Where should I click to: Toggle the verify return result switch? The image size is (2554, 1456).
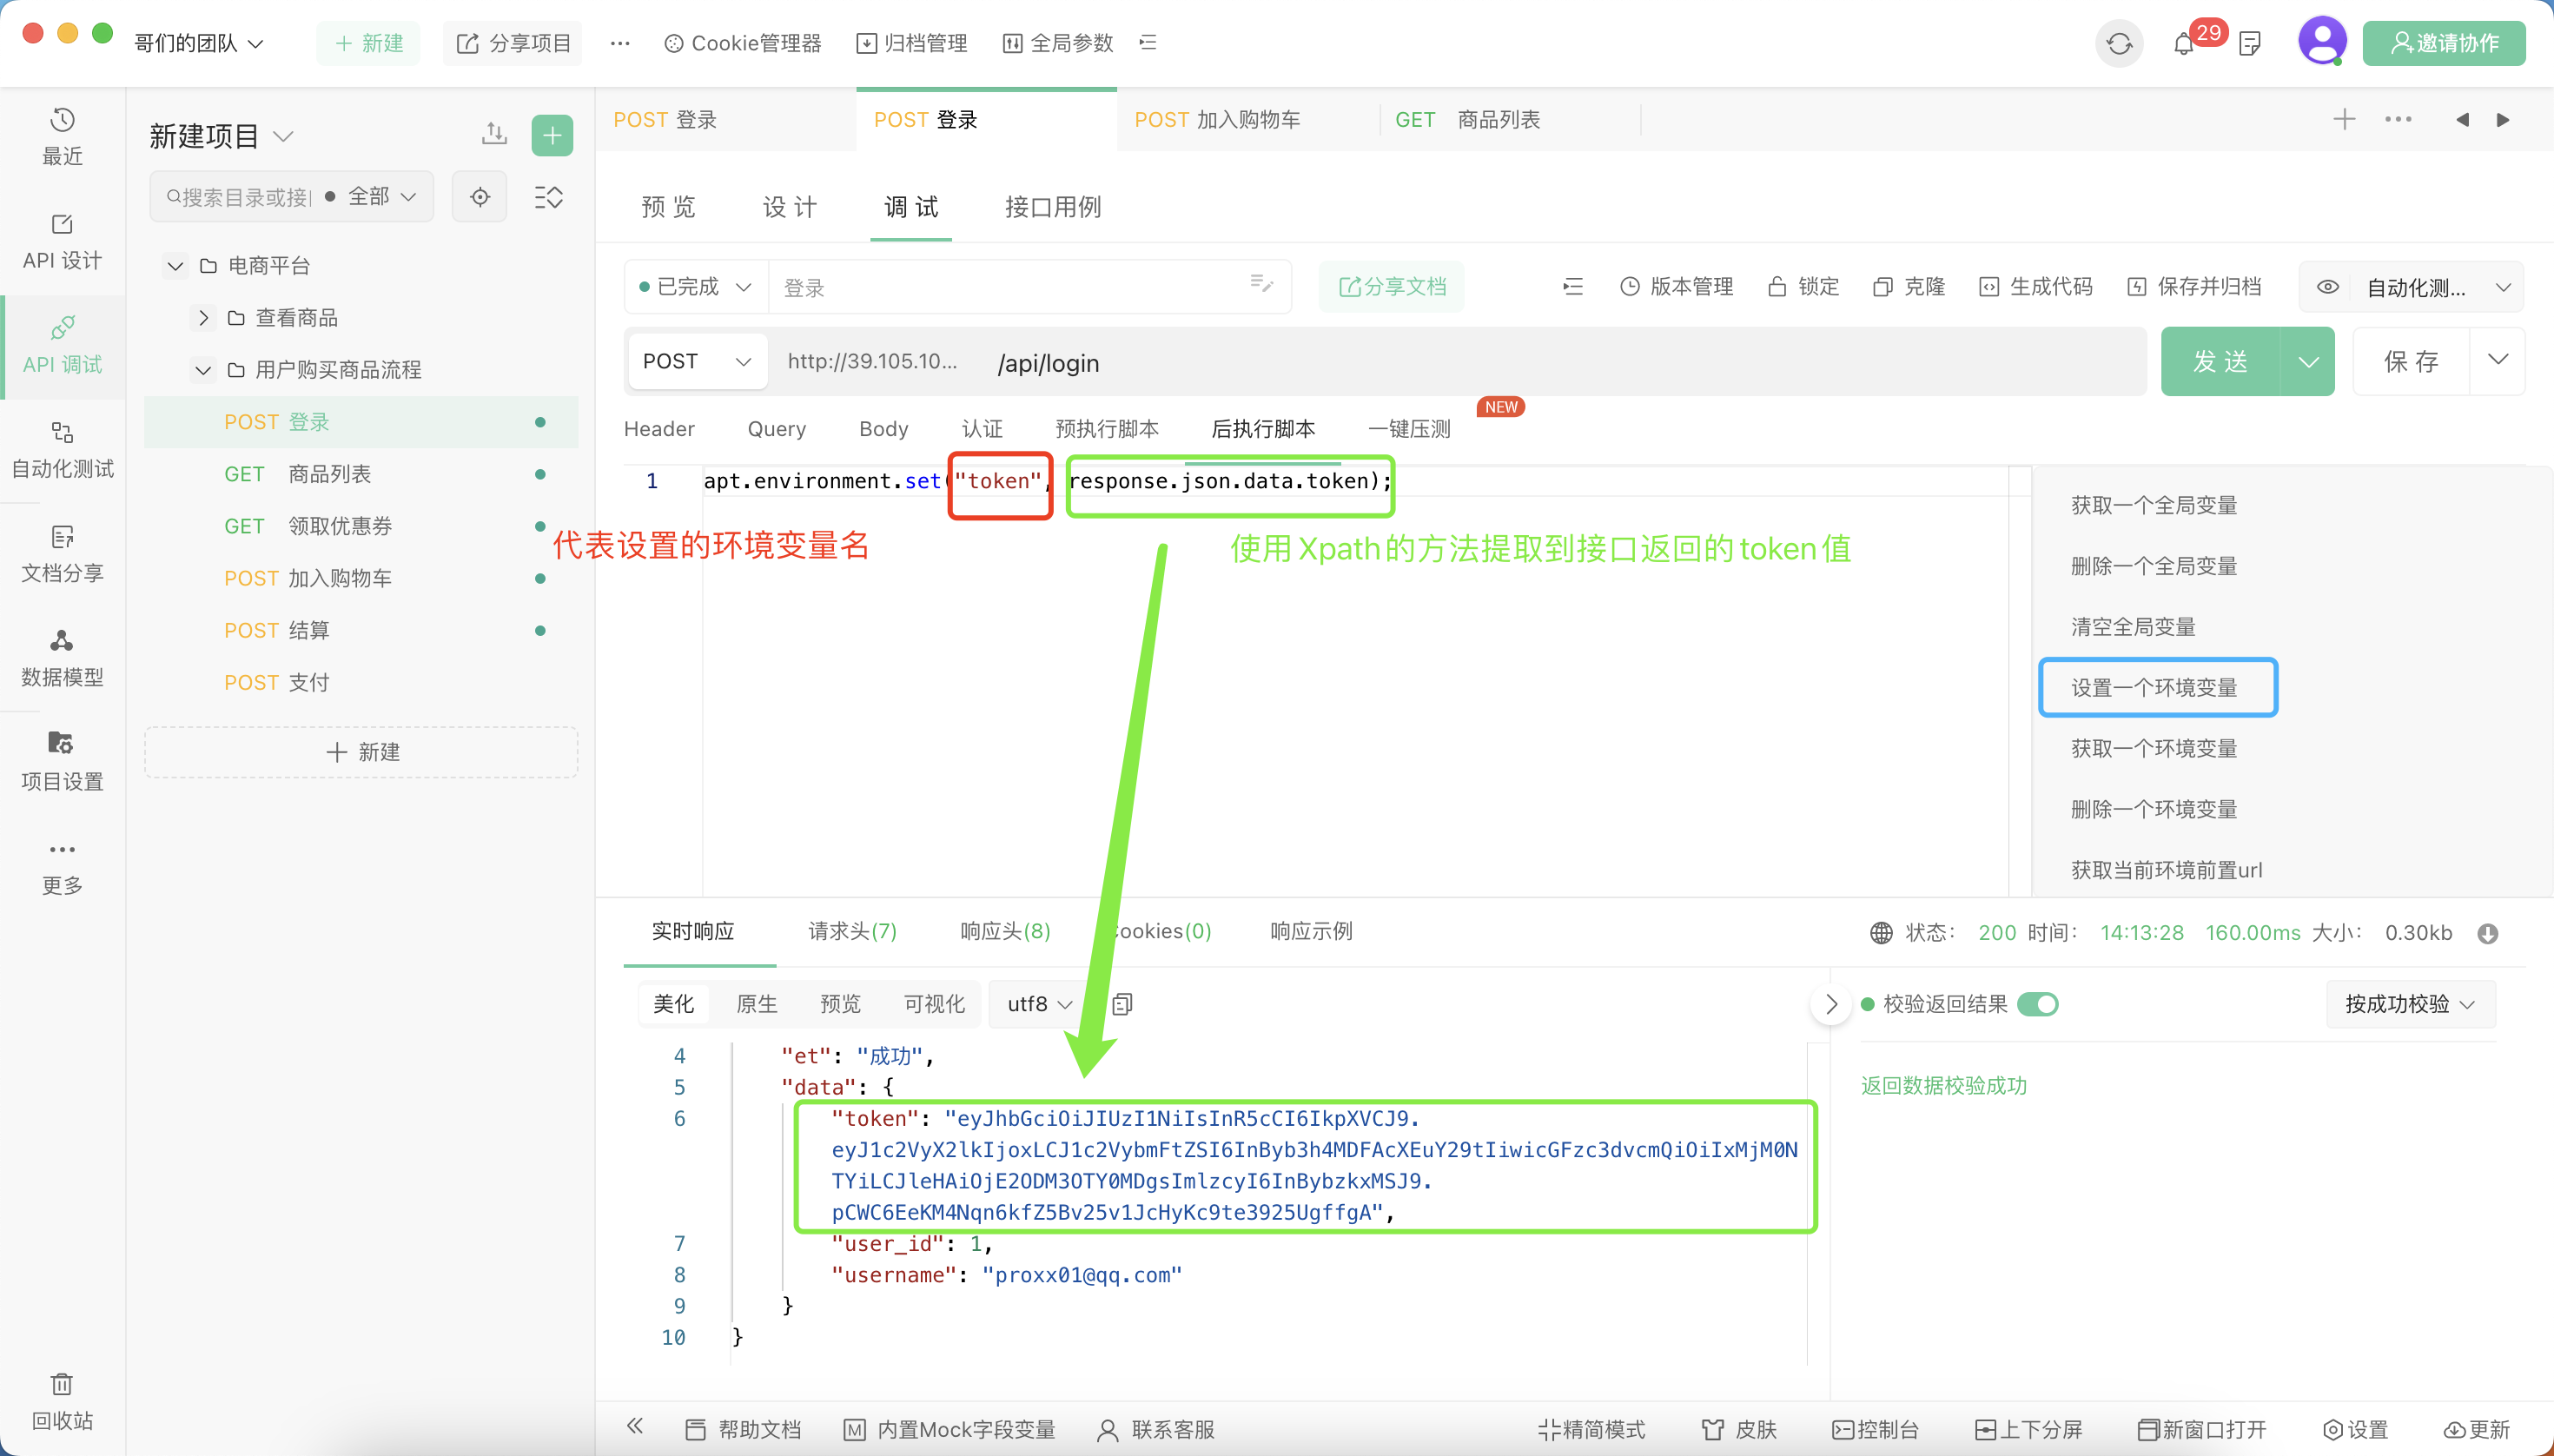coord(2038,1004)
